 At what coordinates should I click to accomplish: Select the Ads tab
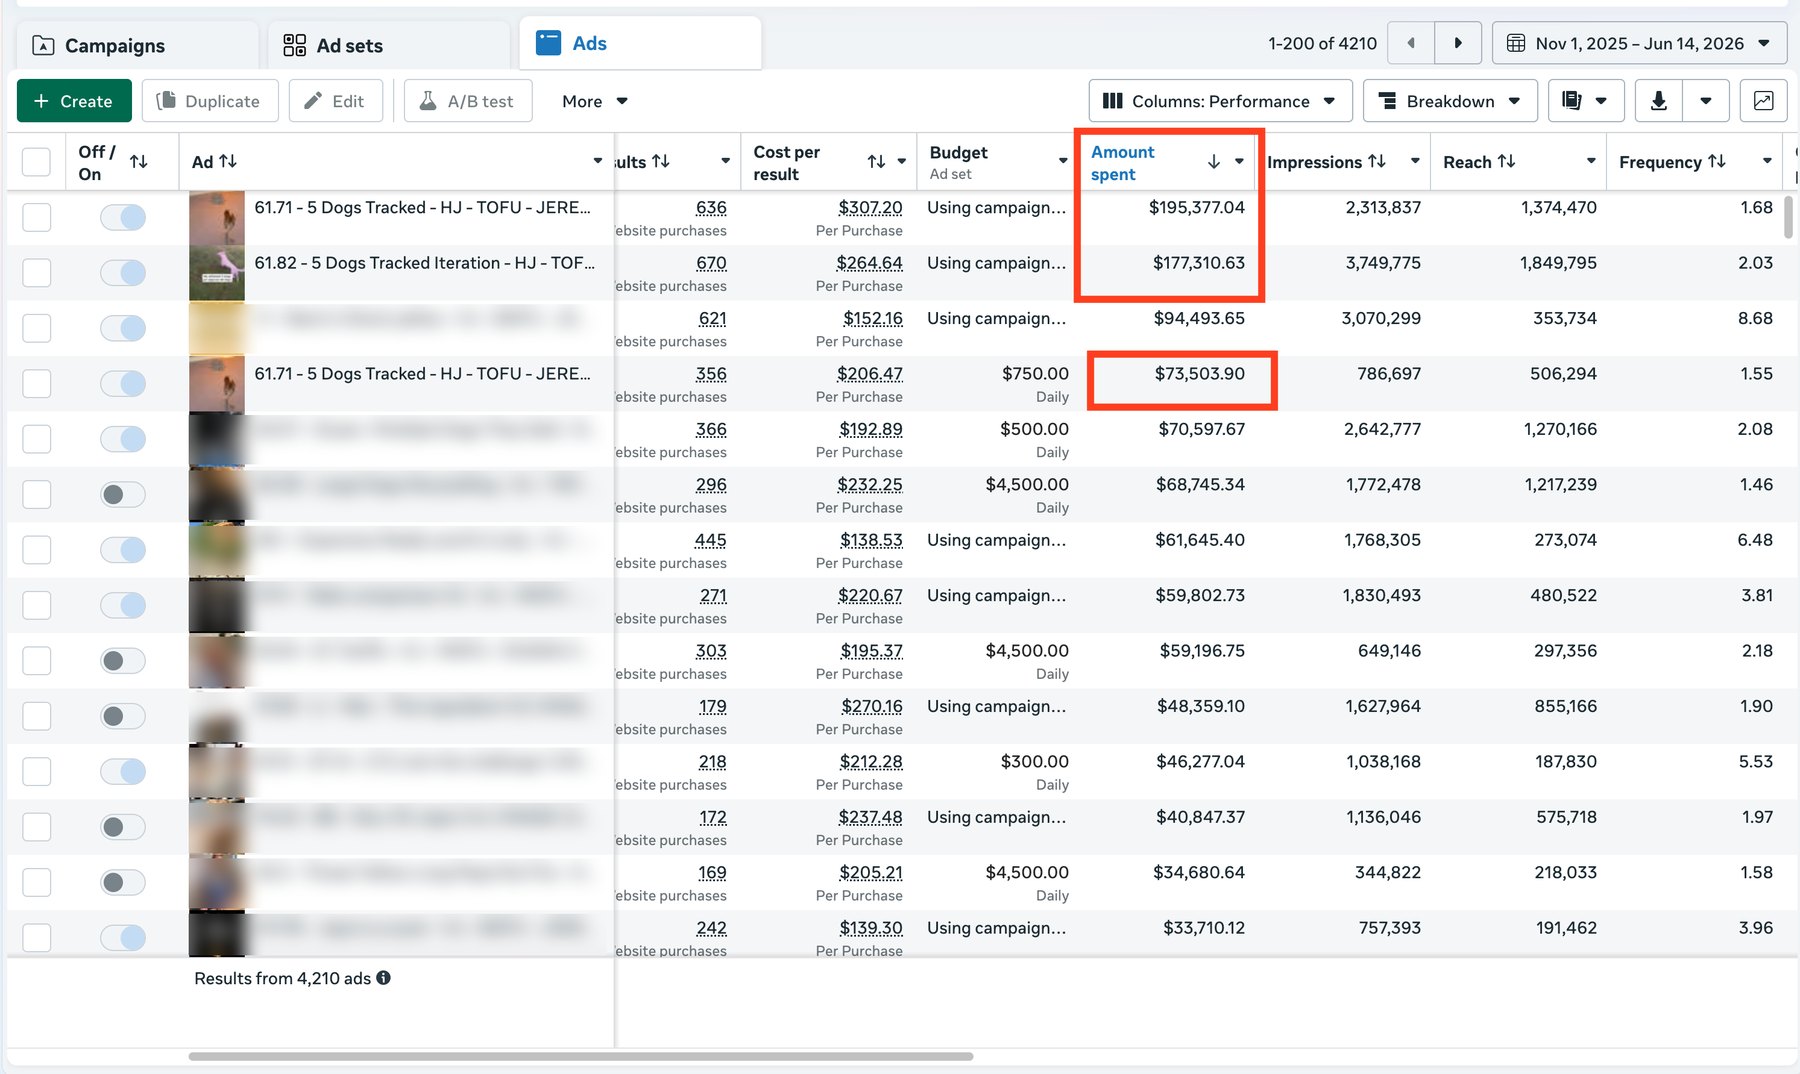point(640,43)
